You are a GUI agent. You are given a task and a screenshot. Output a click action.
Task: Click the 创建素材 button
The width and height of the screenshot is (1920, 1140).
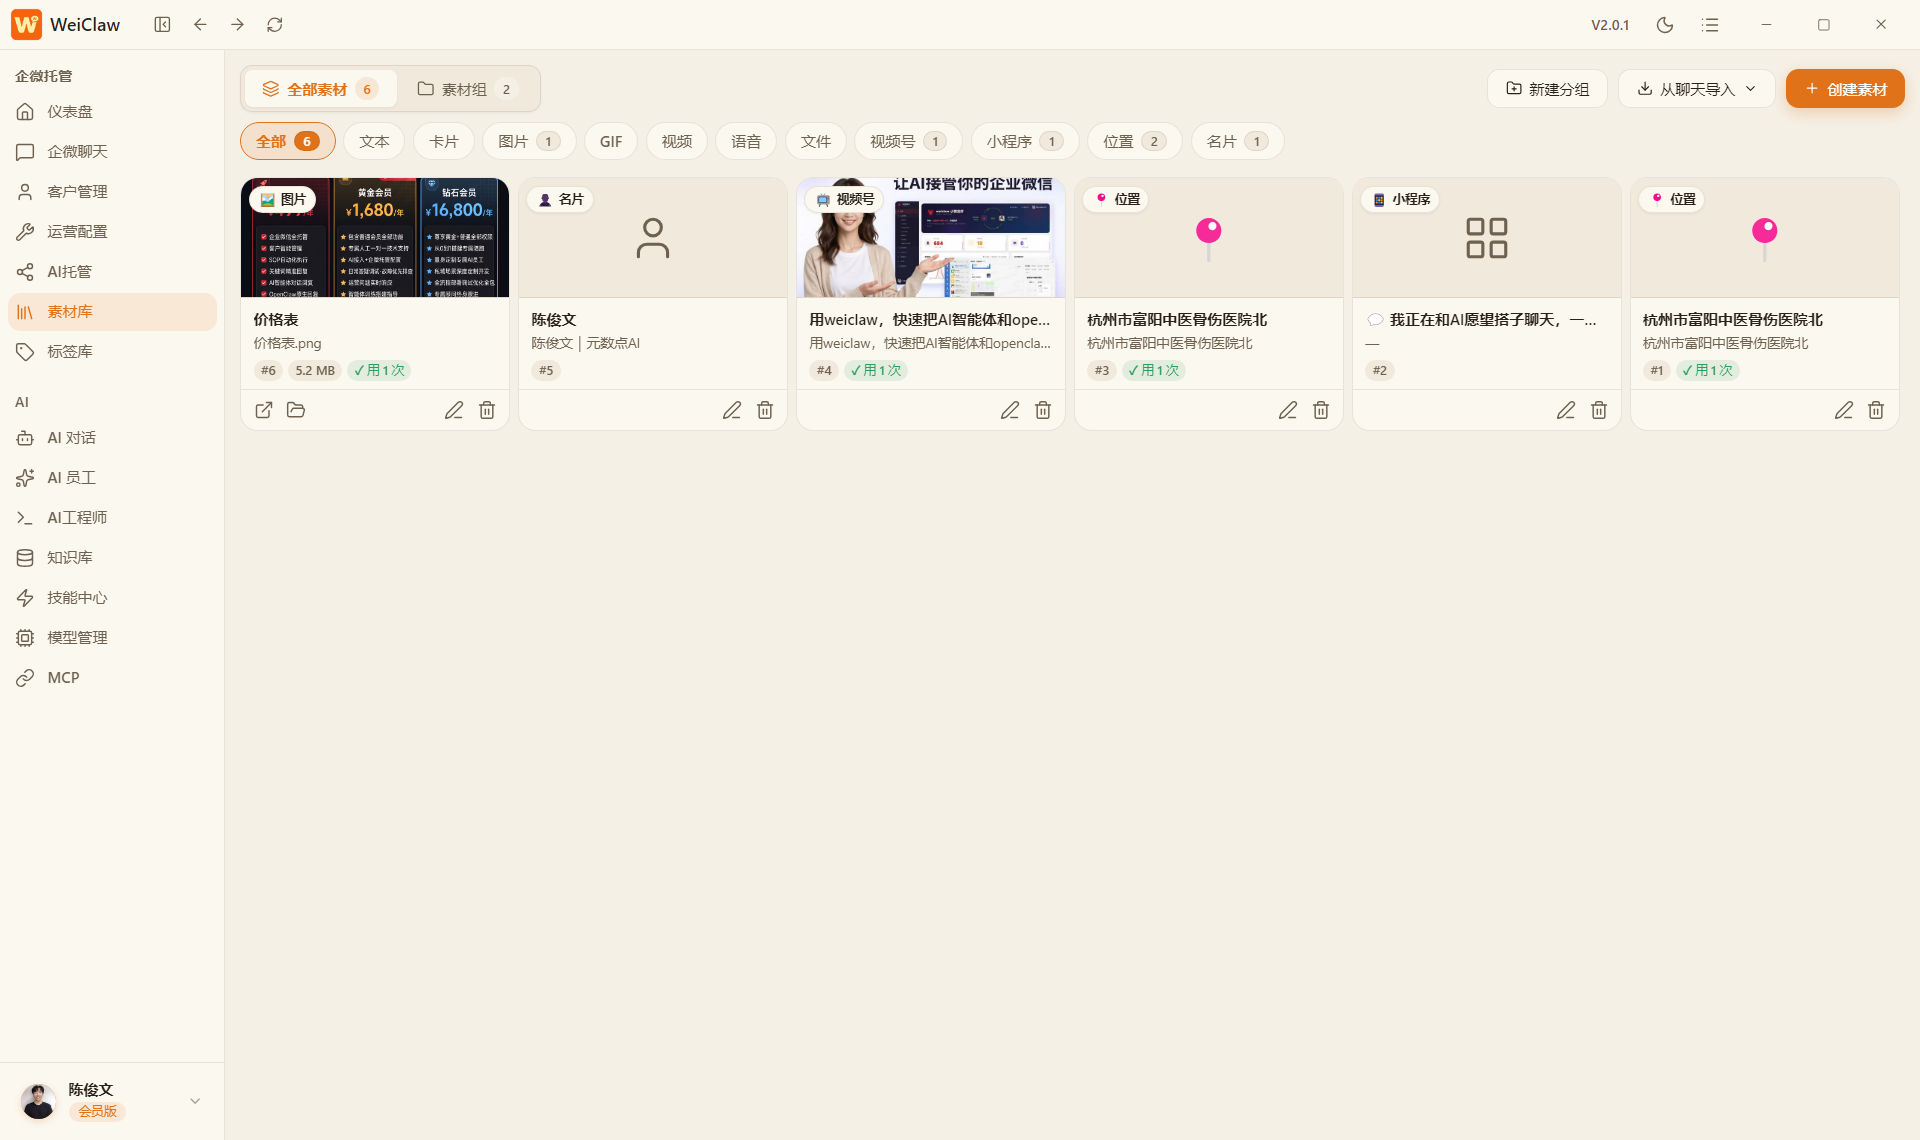point(1845,89)
